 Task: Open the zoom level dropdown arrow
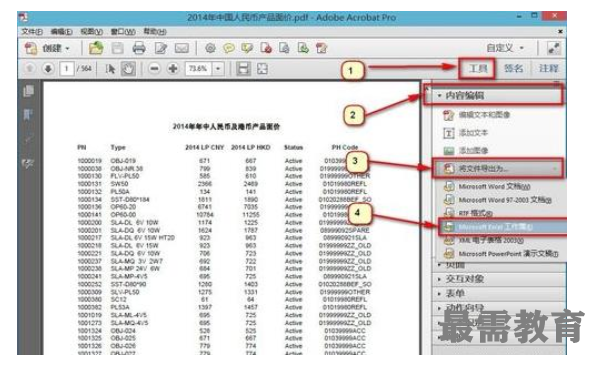(218, 69)
